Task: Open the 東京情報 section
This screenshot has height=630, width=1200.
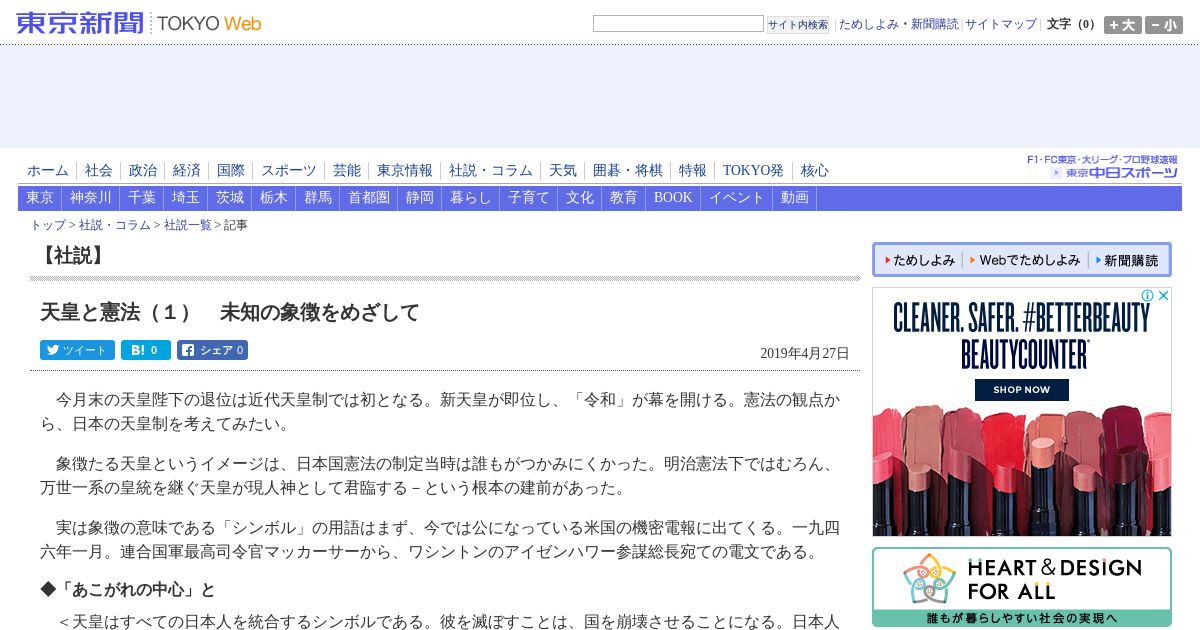Action: (x=405, y=171)
